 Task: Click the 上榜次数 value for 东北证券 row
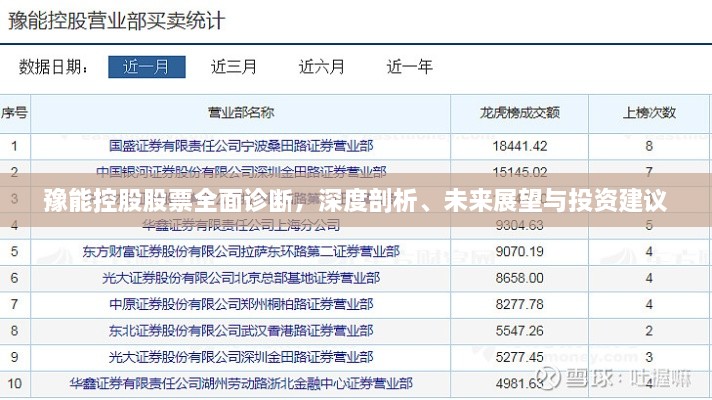pos(649,331)
